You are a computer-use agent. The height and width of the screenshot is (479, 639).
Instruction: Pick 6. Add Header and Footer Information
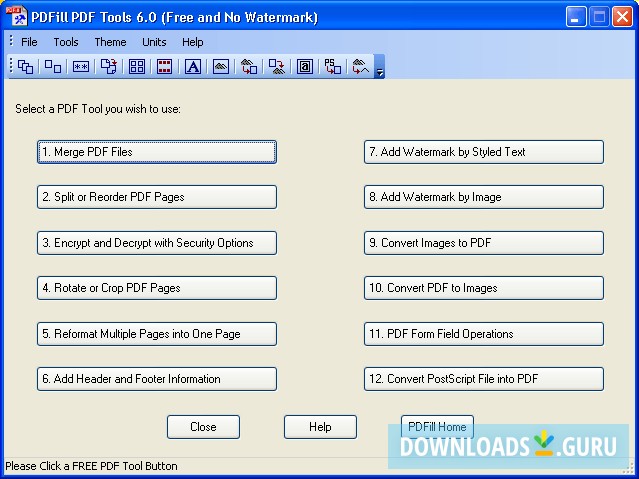pos(157,379)
